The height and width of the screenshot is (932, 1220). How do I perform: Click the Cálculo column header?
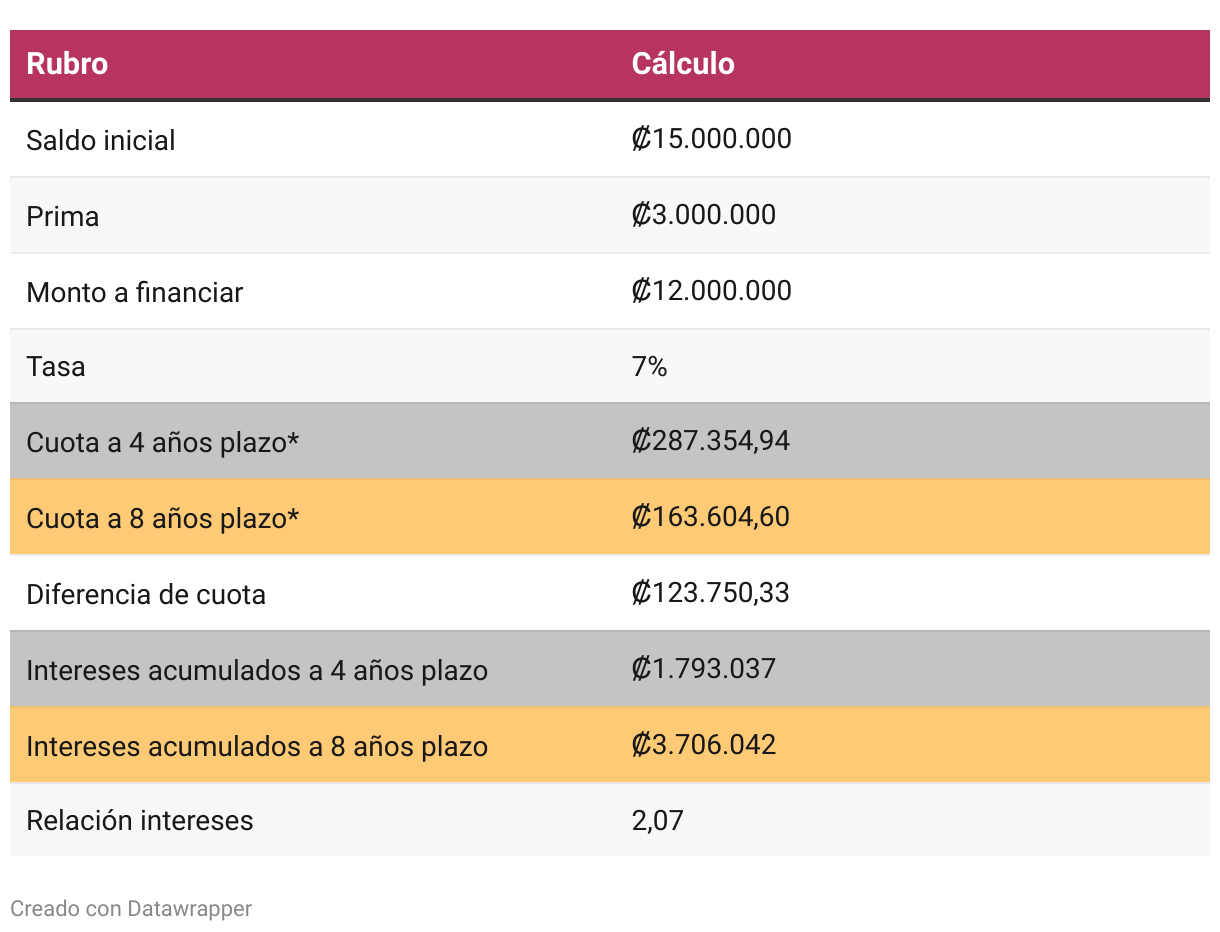click(x=683, y=64)
